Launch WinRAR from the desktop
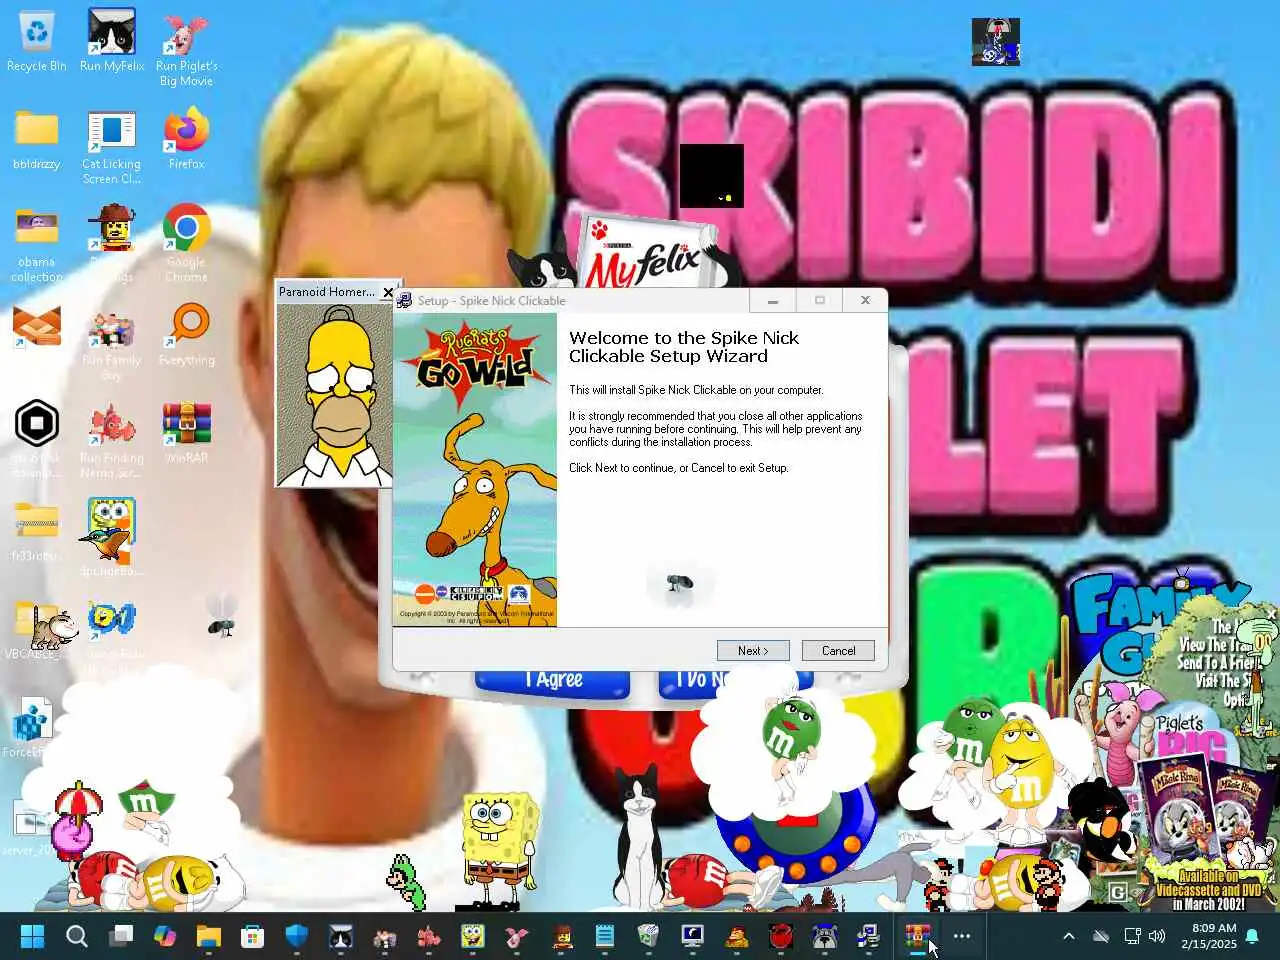Viewport: 1280px width, 960px height. click(186, 432)
